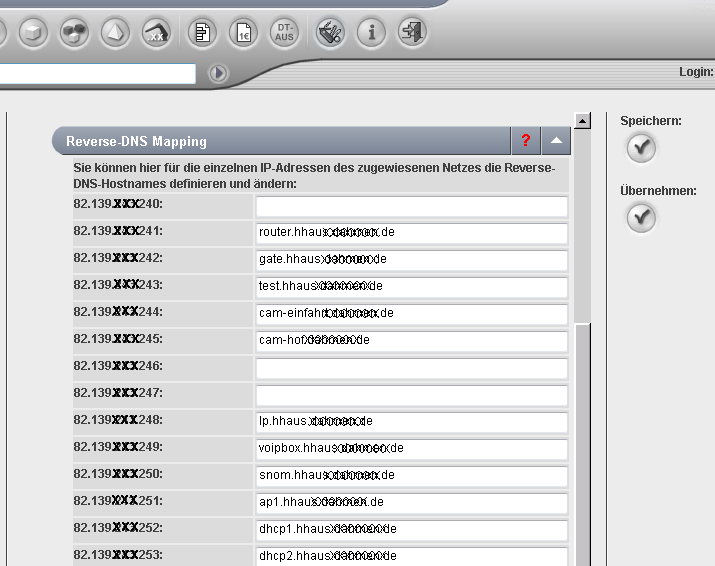Click the scrollbar up arrow
Image resolution: width=715 pixels, height=566 pixels.
582,120
